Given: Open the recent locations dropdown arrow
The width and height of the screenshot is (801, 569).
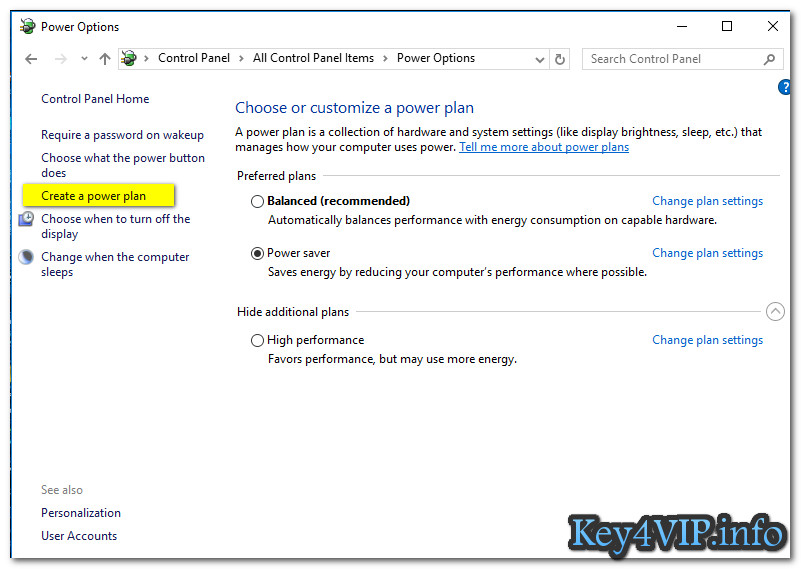Looking at the screenshot, I should point(84,59).
